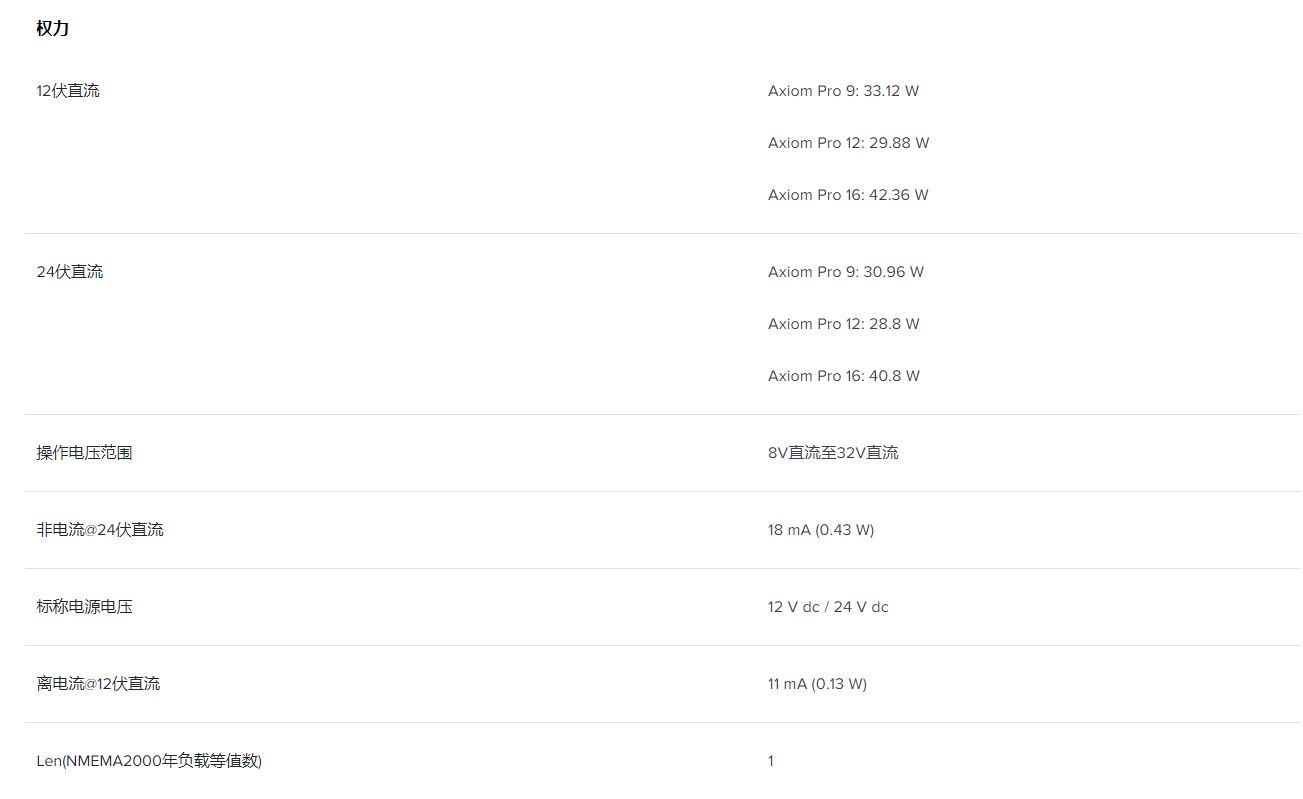This screenshot has height=799, width=1303.
Task: Select the 标称电源电压 label
Action: coord(85,607)
